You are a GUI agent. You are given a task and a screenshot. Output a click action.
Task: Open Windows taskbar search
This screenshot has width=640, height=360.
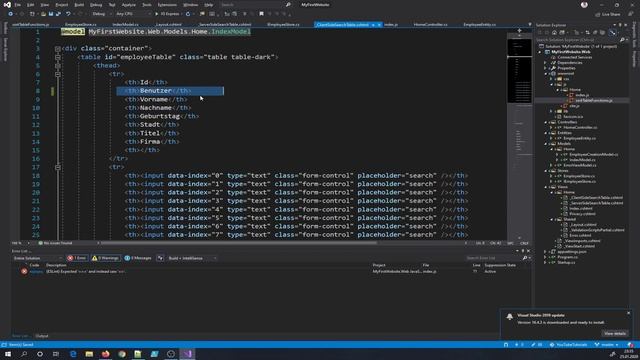click(24, 354)
